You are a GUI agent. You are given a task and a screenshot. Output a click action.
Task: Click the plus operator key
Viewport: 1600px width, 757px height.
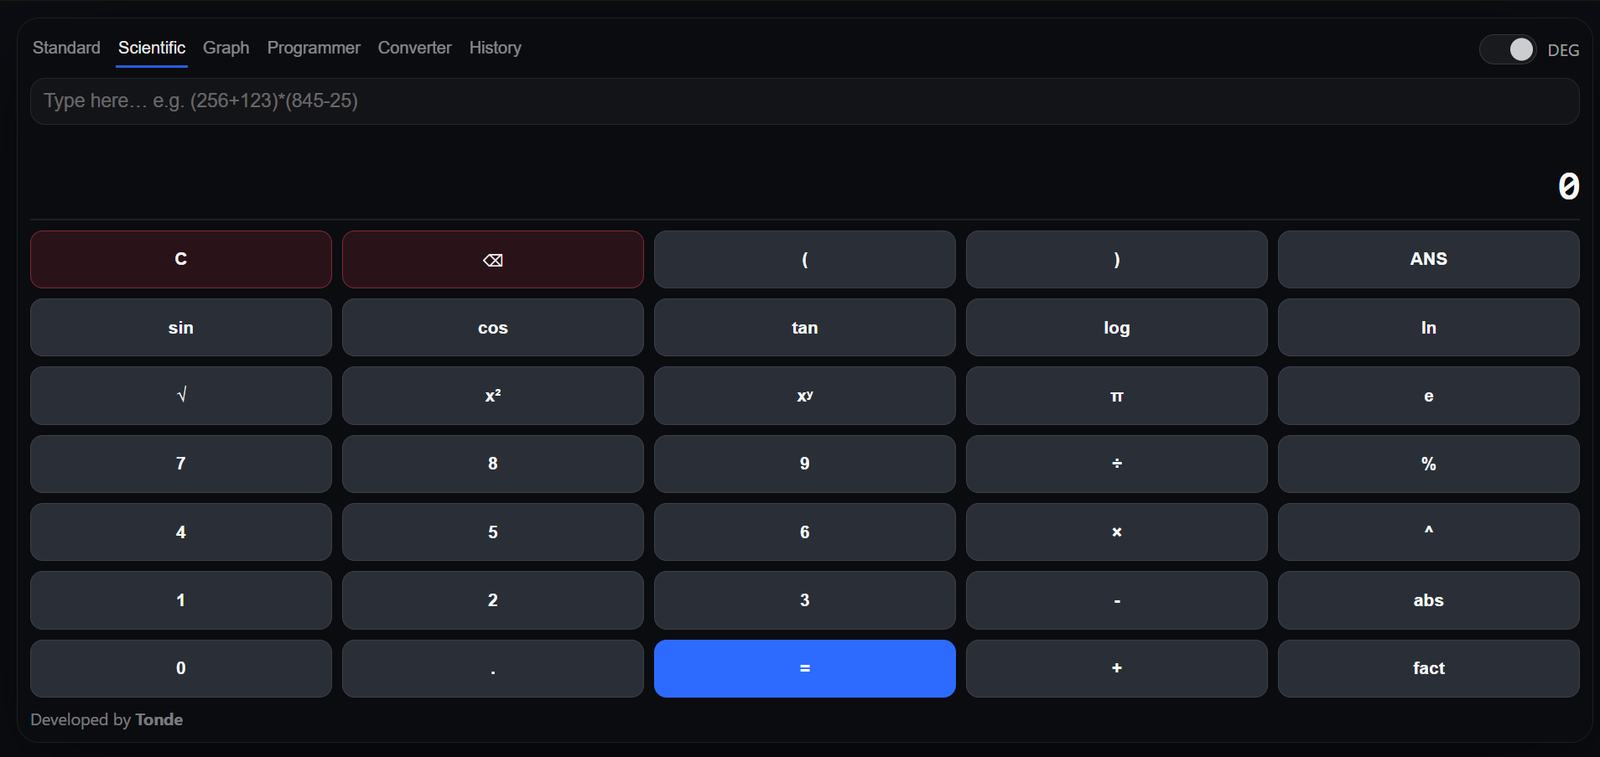1117,668
